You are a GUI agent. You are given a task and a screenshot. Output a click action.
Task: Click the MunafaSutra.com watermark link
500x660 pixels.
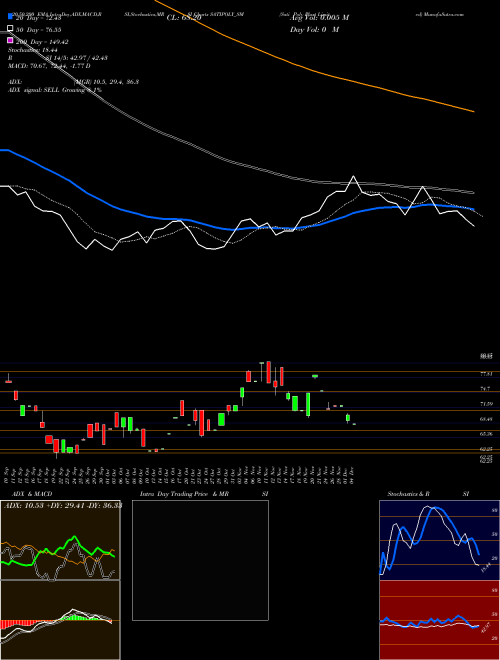(440, 14)
